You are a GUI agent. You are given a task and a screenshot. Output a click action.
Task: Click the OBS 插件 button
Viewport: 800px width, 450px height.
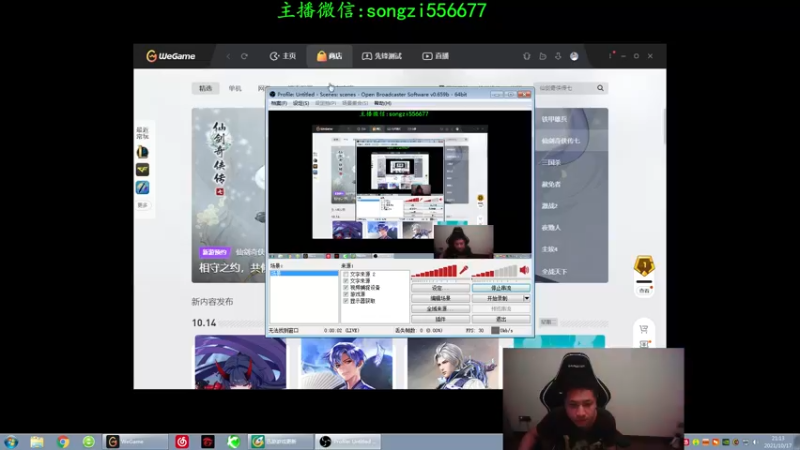click(x=440, y=319)
